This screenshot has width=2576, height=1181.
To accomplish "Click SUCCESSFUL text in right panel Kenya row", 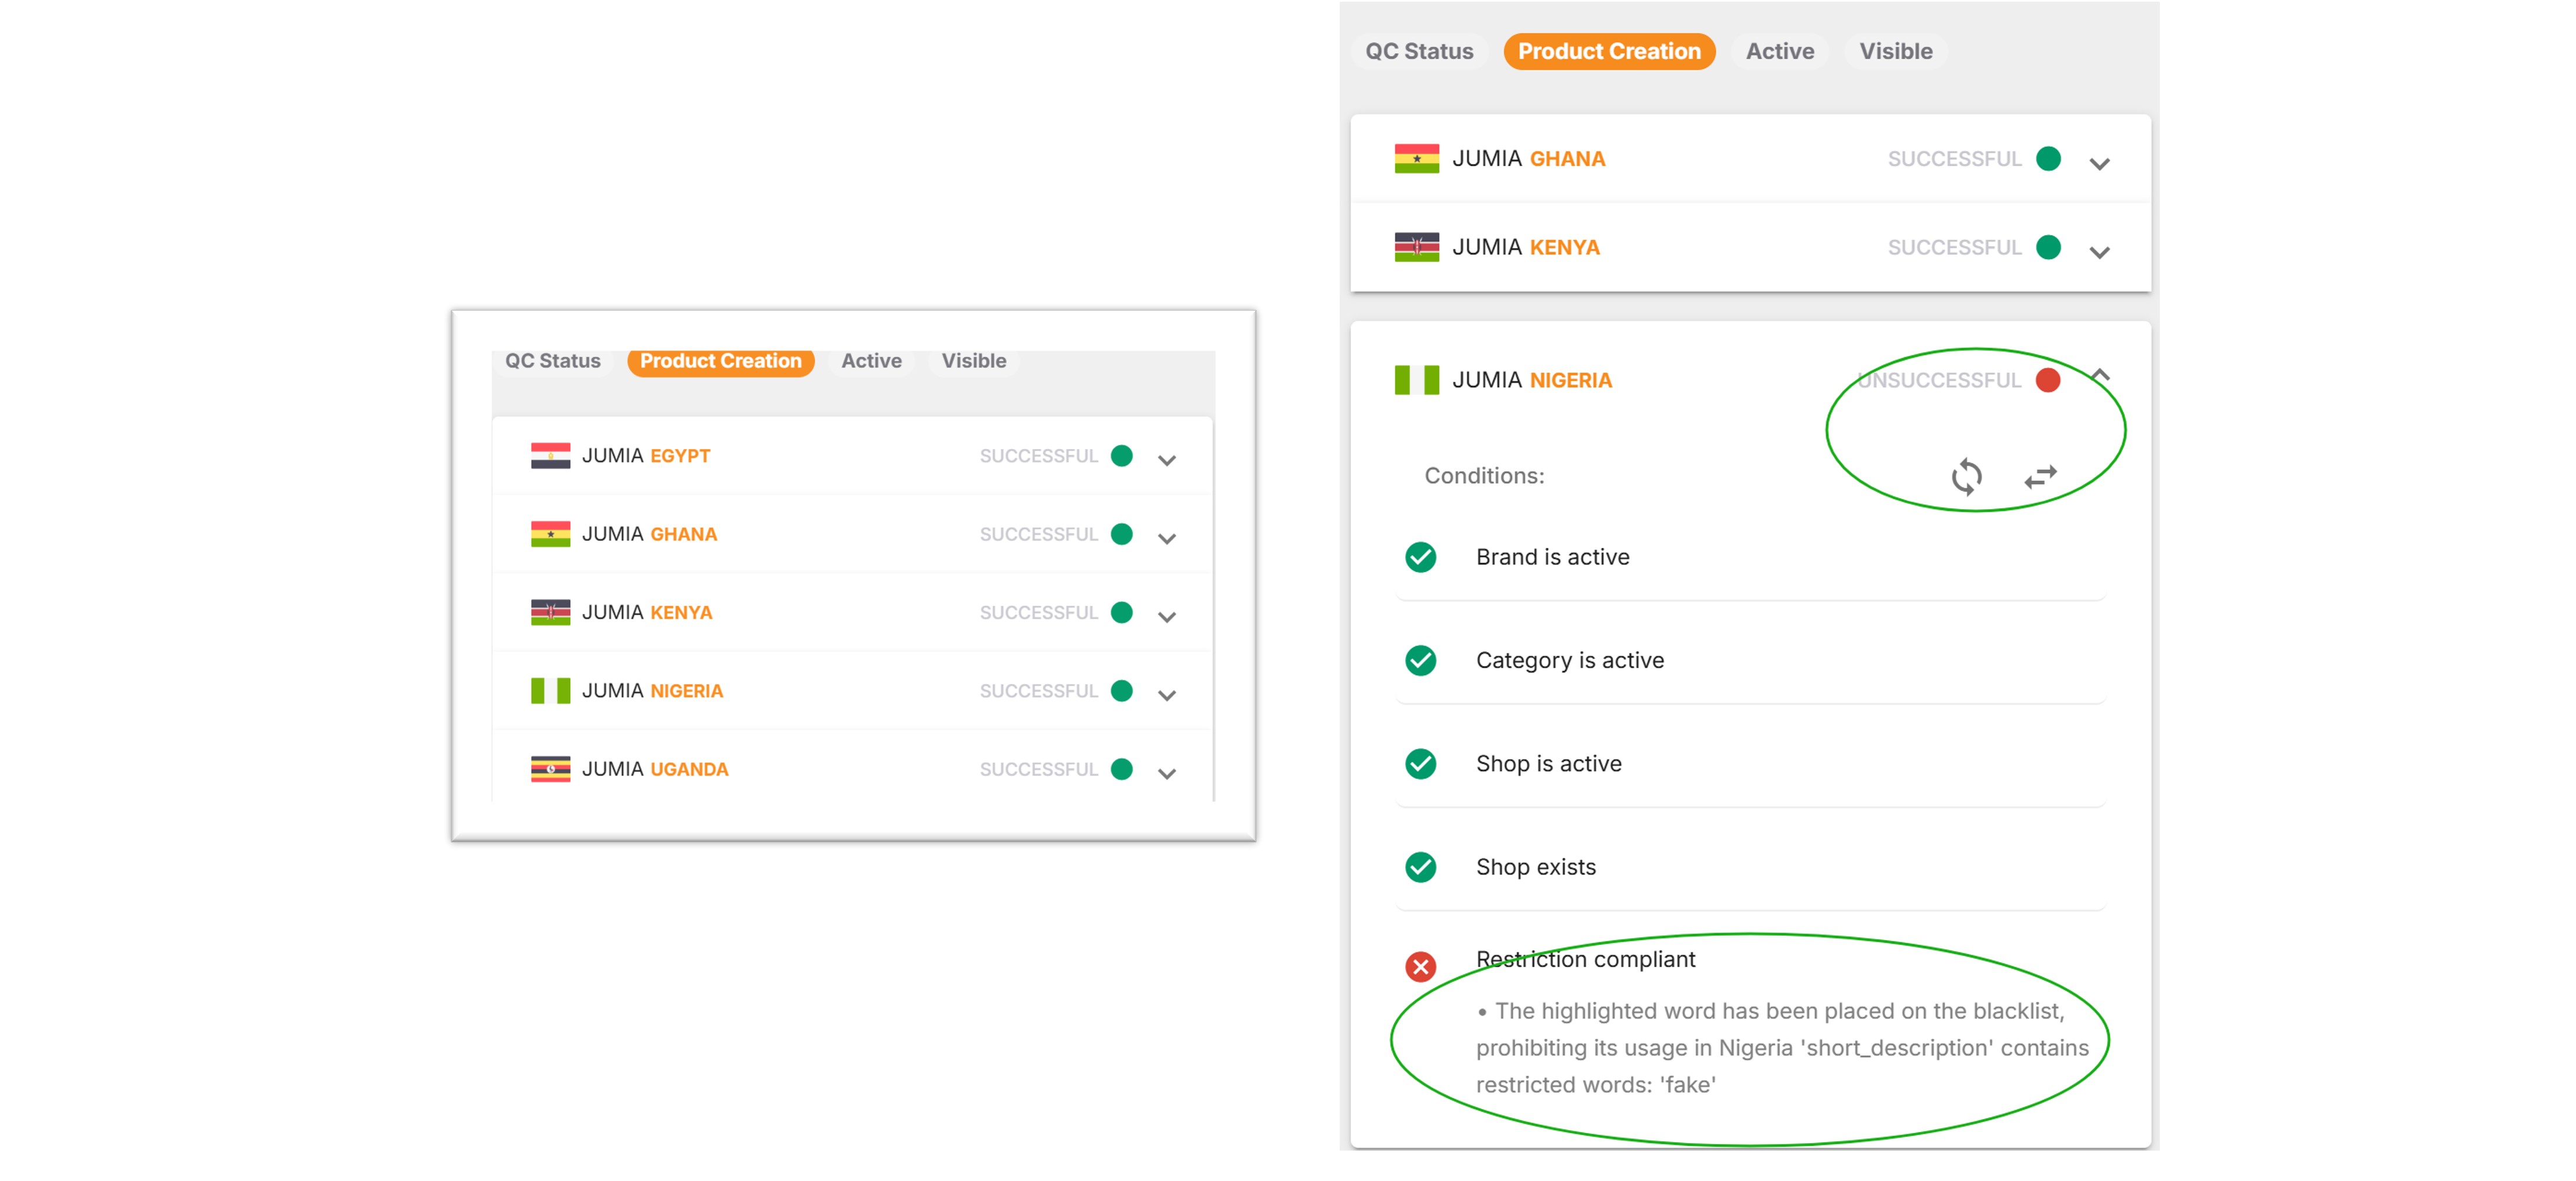I will (x=1954, y=247).
